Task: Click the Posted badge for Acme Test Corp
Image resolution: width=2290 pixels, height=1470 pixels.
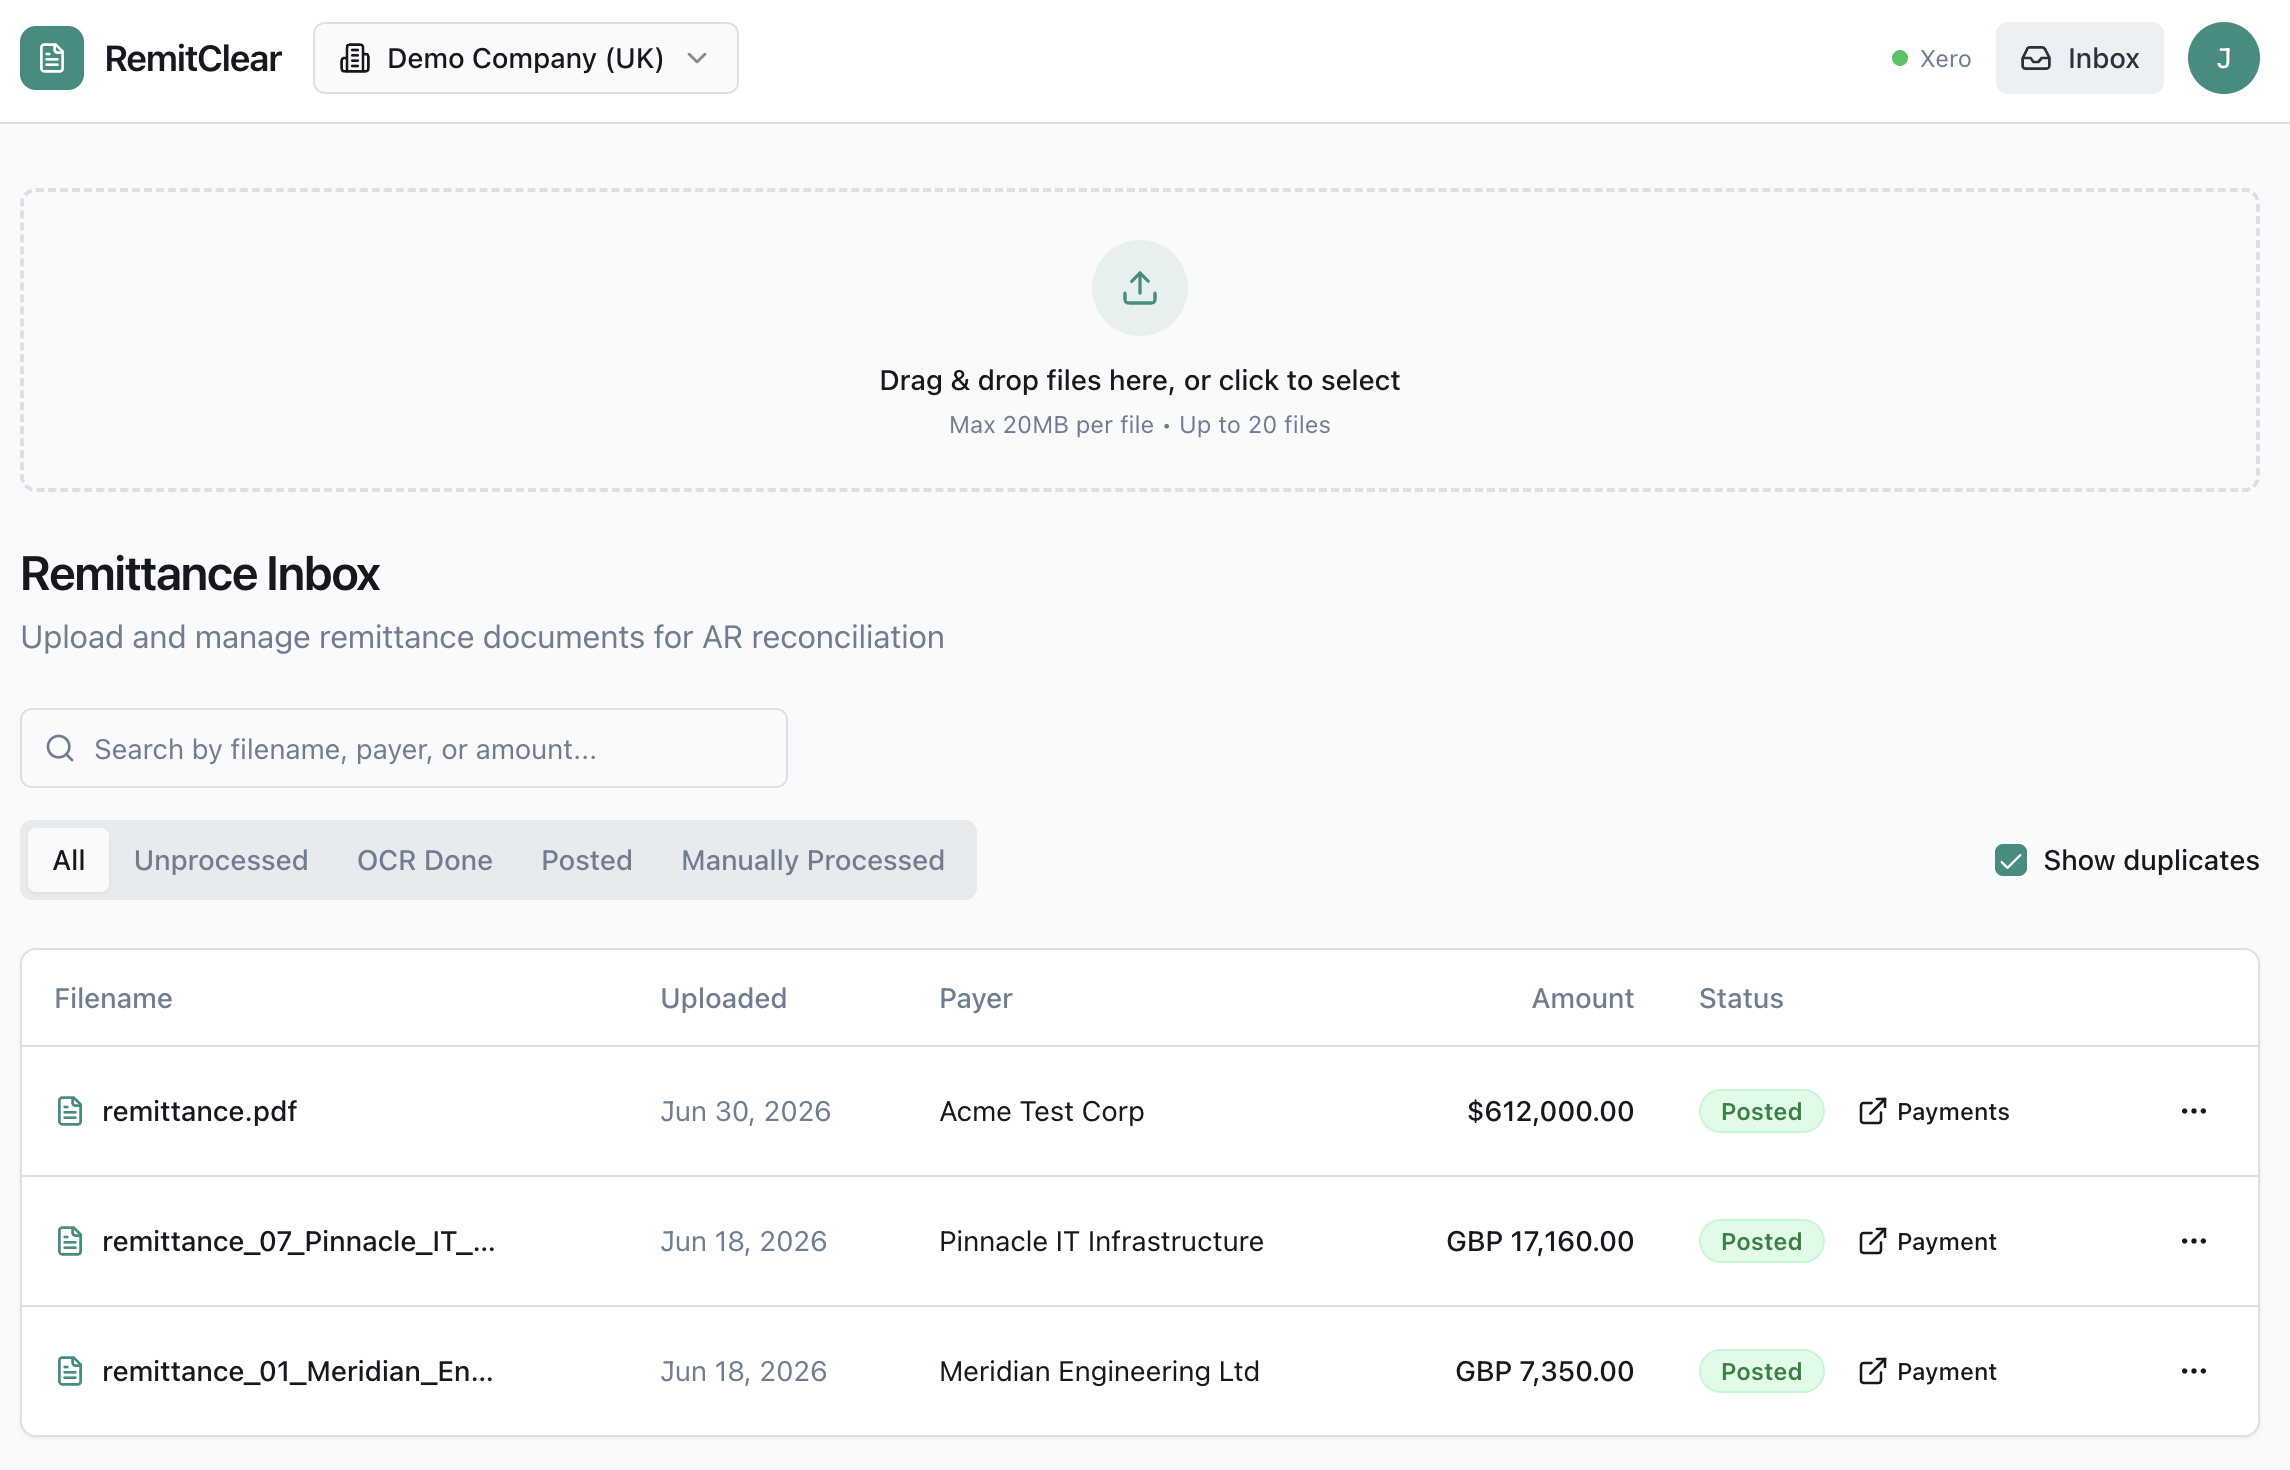Action: point(1762,1111)
